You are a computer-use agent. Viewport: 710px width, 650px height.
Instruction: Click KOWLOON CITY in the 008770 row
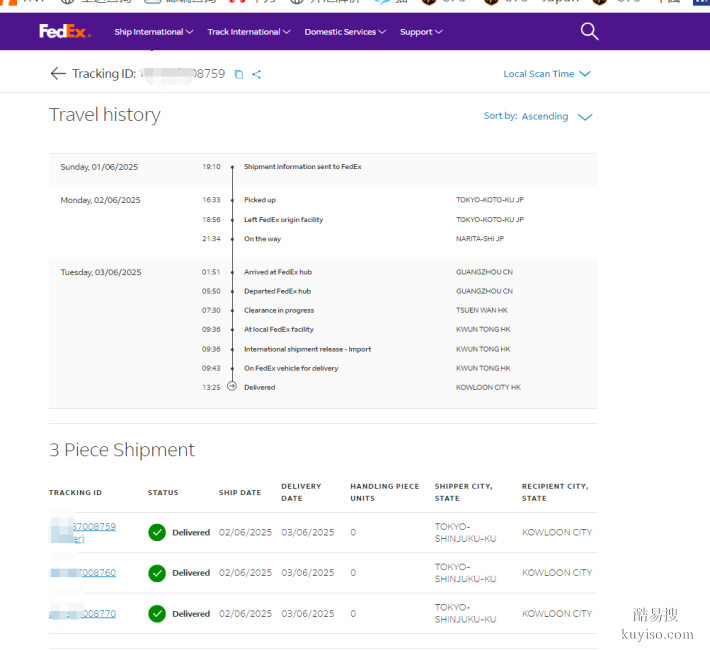pyautogui.click(x=557, y=614)
